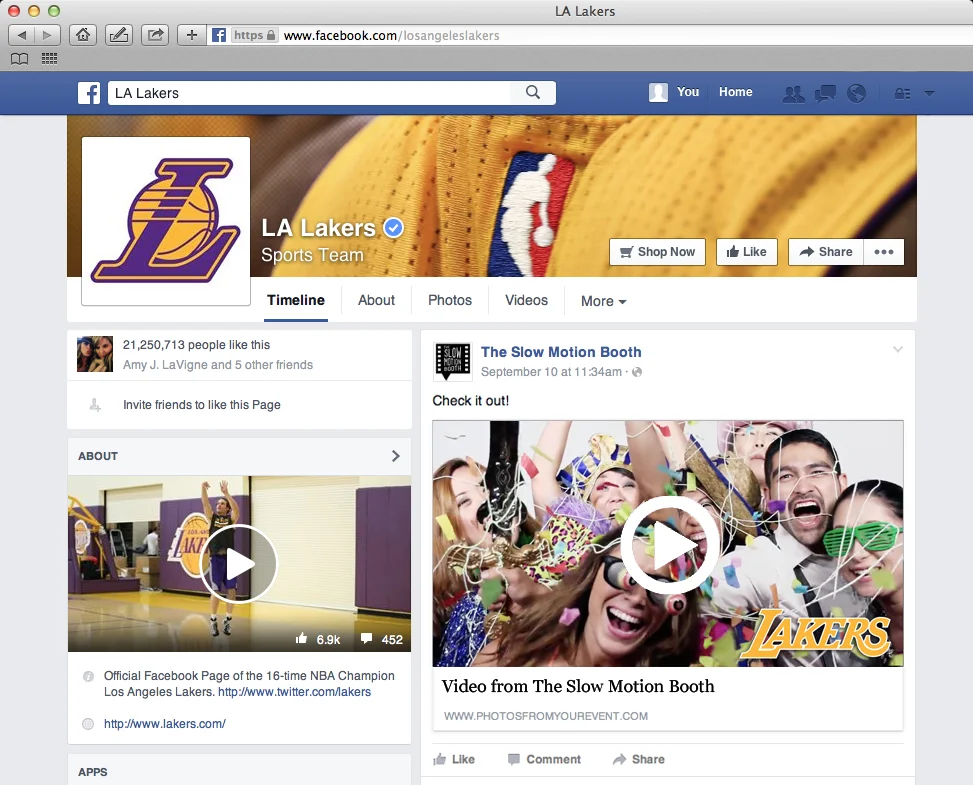Viewport: 973px width, 785px height.
Task: Click the browser share toolbar icon
Action: point(155,35)
